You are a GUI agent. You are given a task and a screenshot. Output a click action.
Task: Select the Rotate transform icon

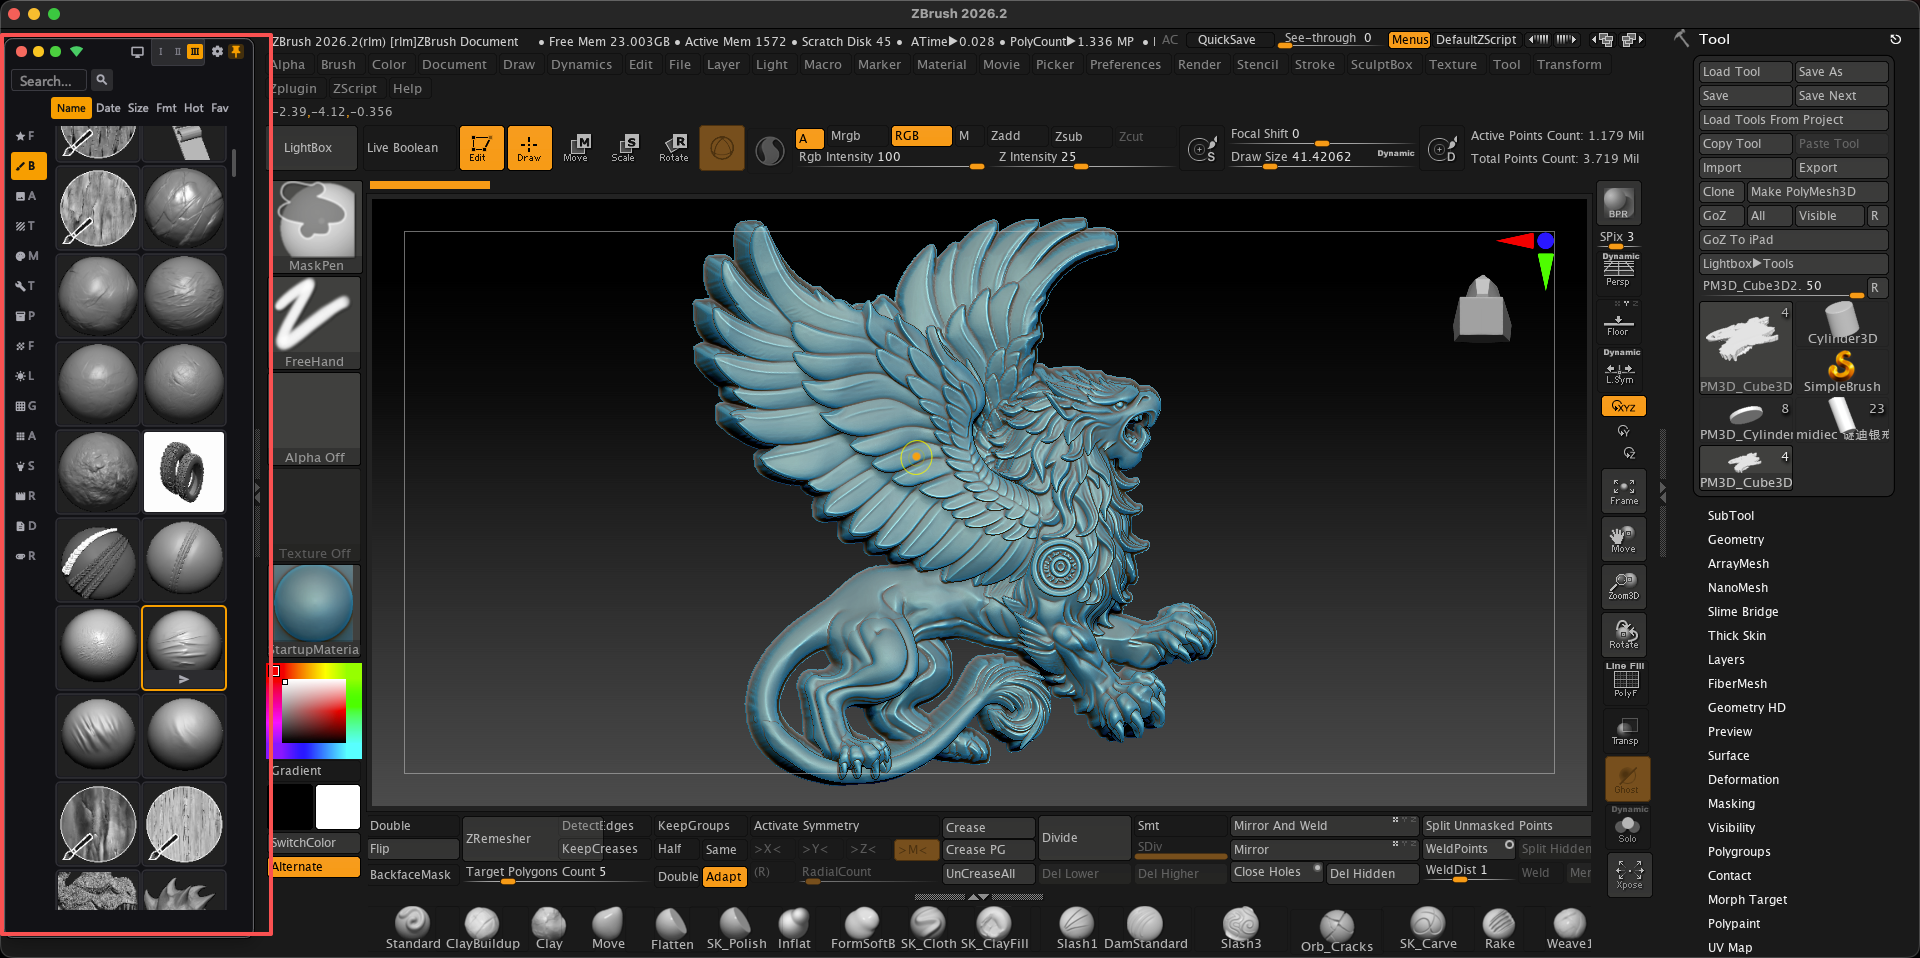(x=673, y=148)
